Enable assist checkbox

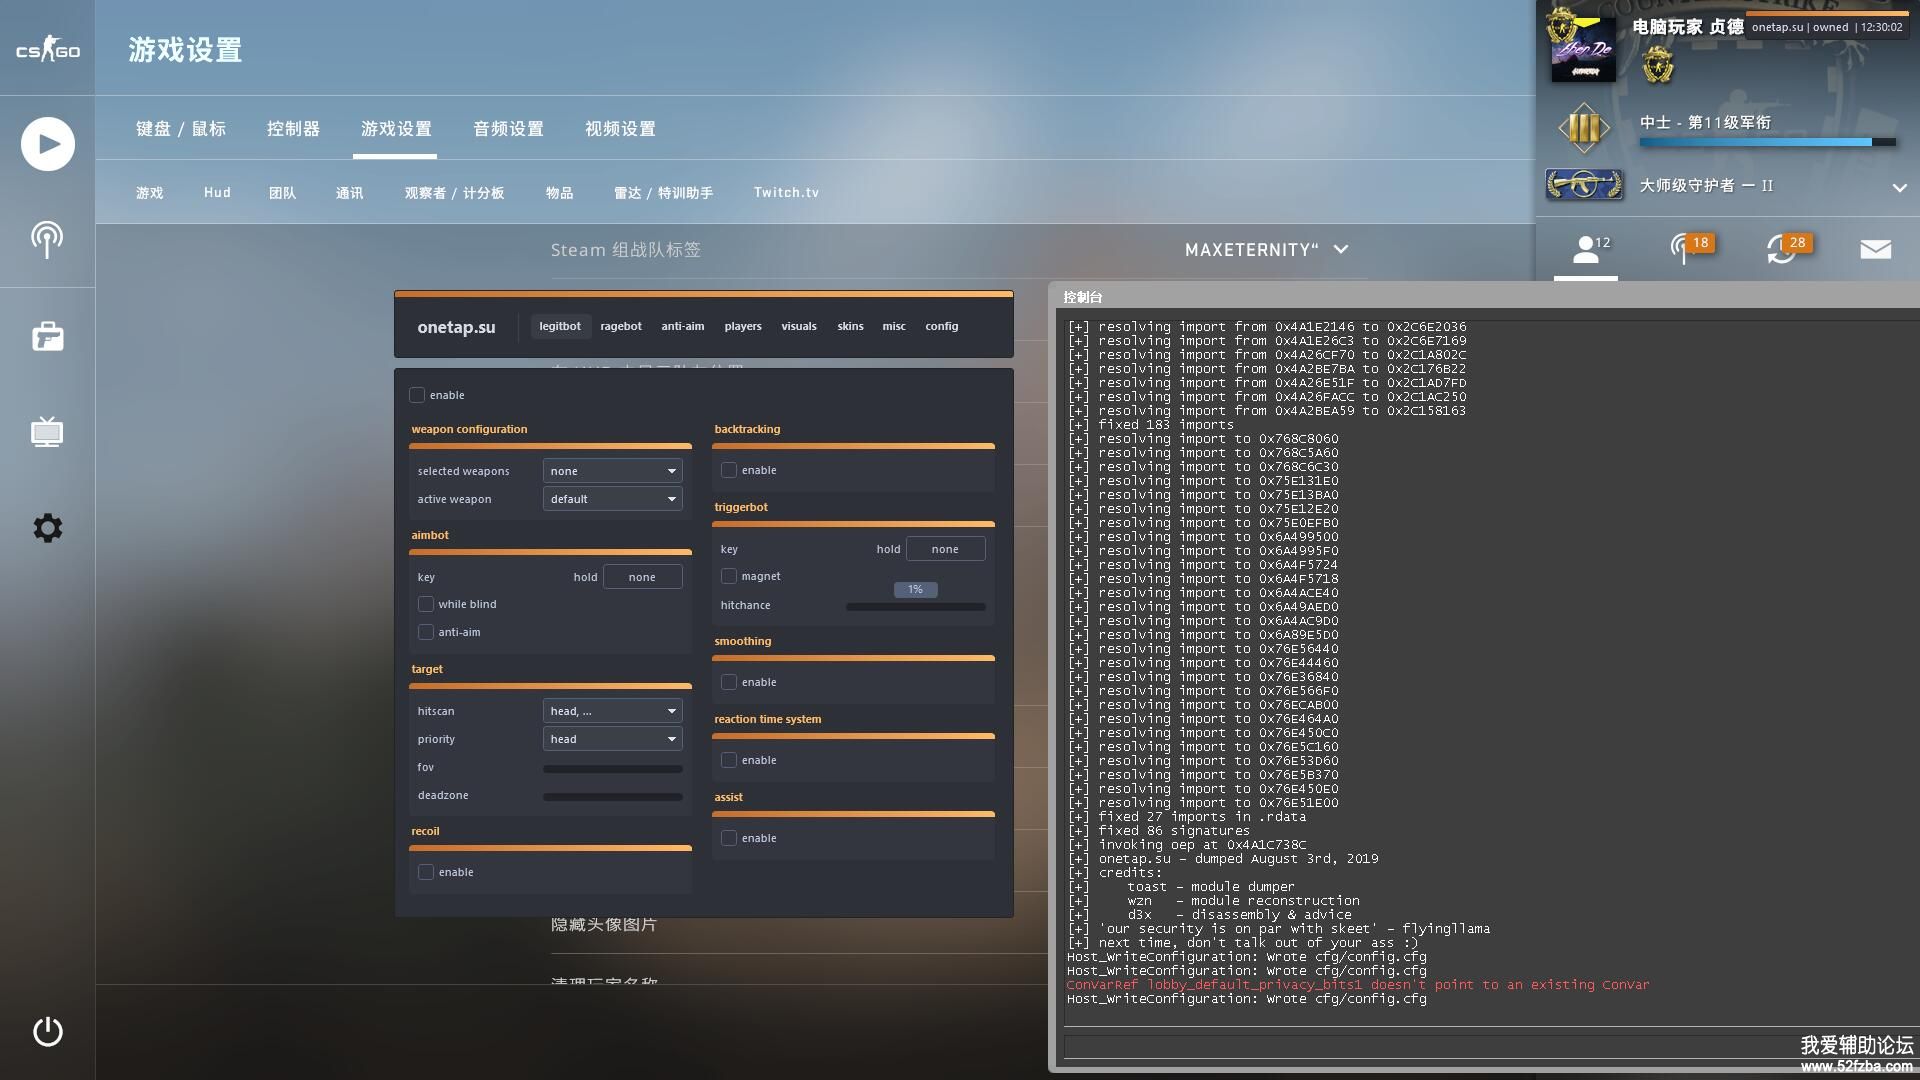729,838
